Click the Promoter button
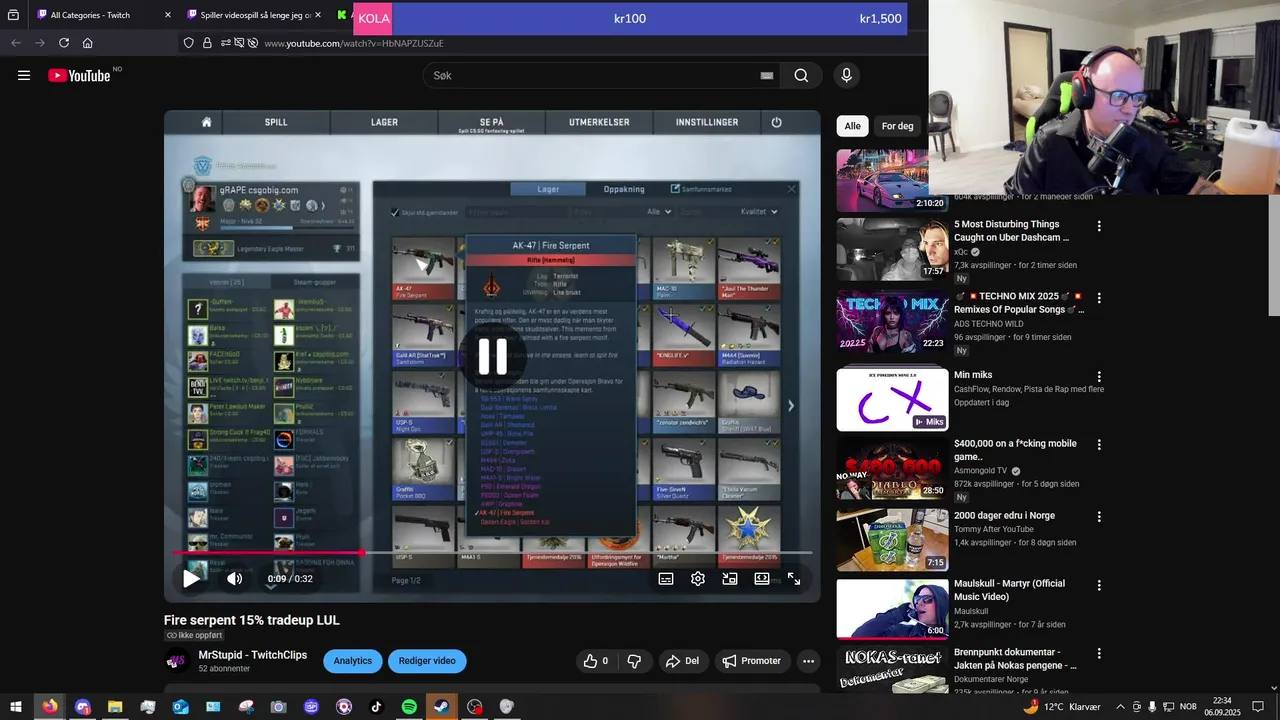The width and height of the screenshot is (1280, 720). click(752, 661)
